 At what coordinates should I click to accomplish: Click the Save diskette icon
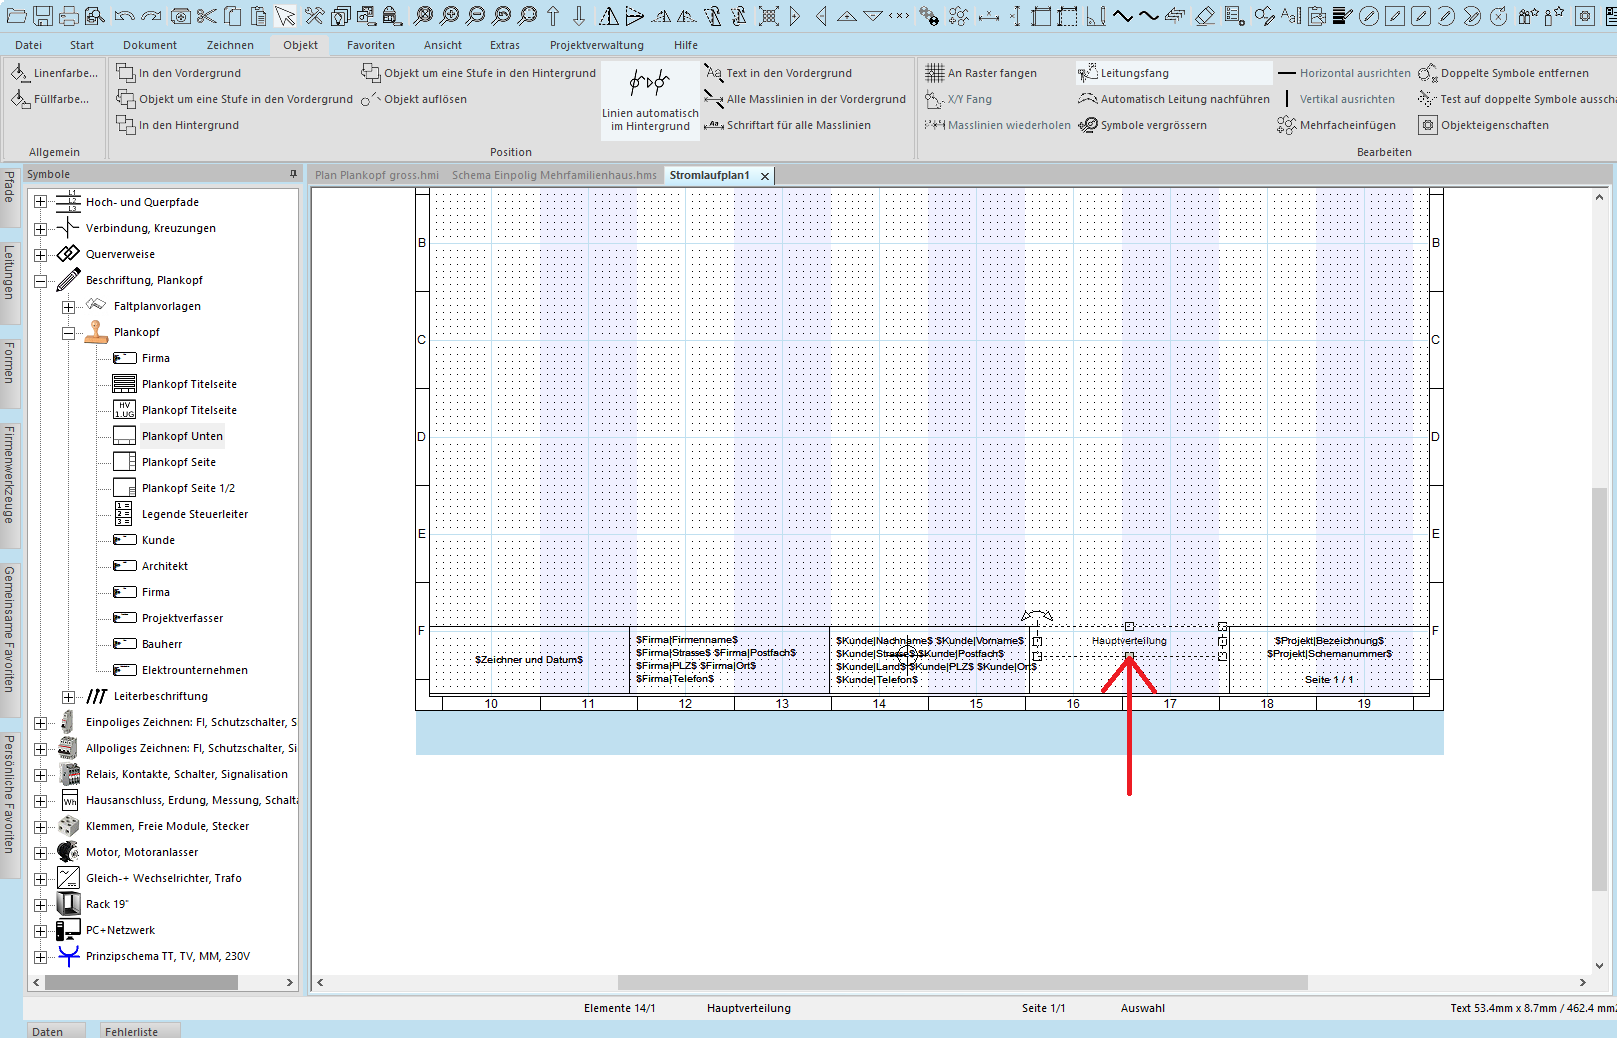coord(43,16)
